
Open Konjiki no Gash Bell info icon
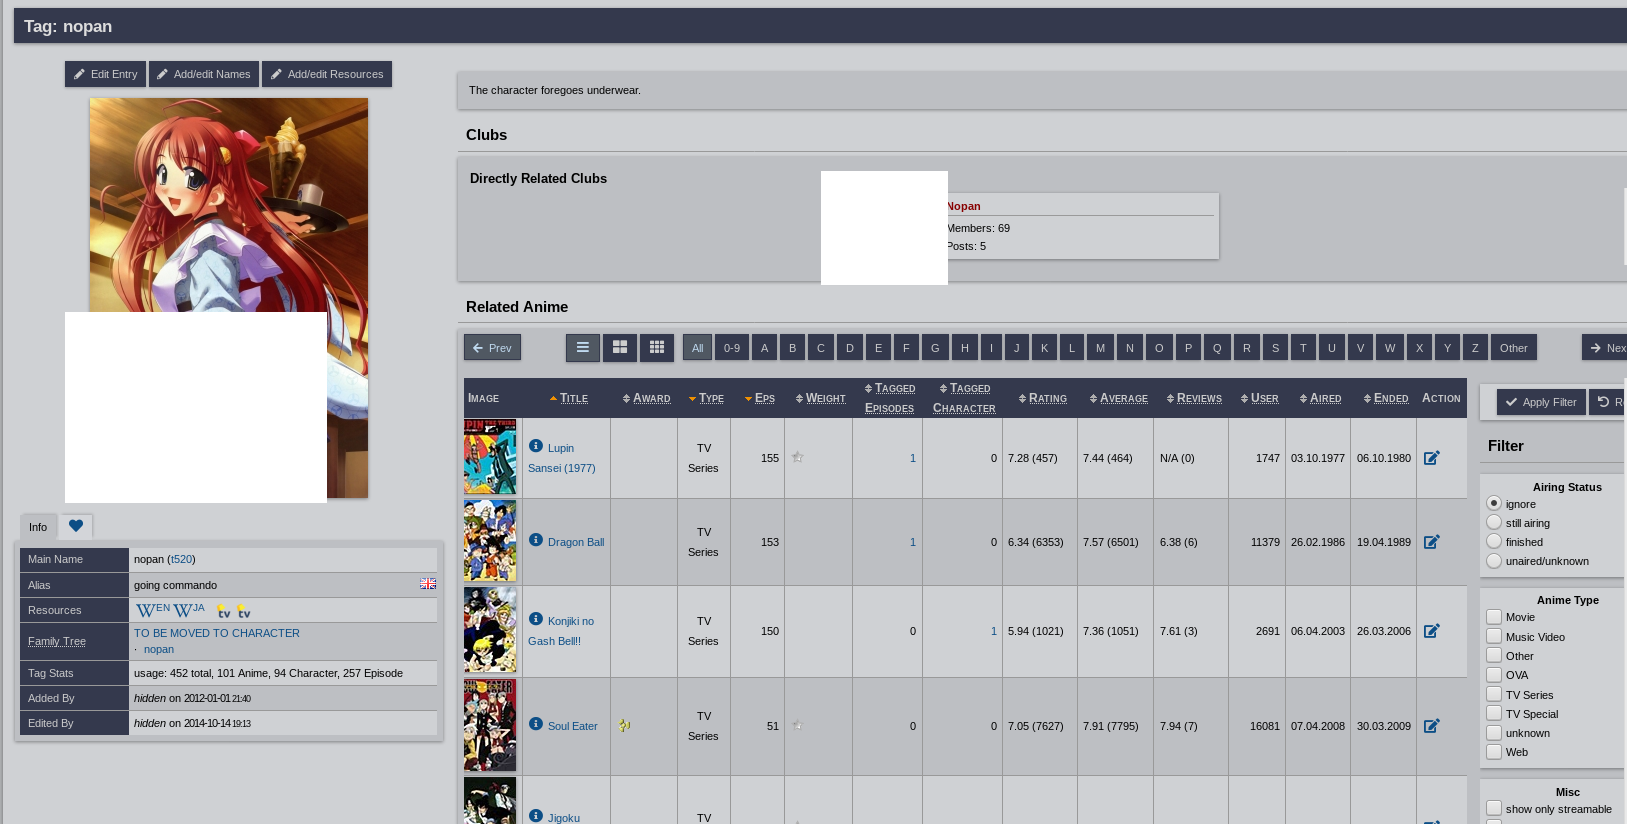(x=536, y=619)
